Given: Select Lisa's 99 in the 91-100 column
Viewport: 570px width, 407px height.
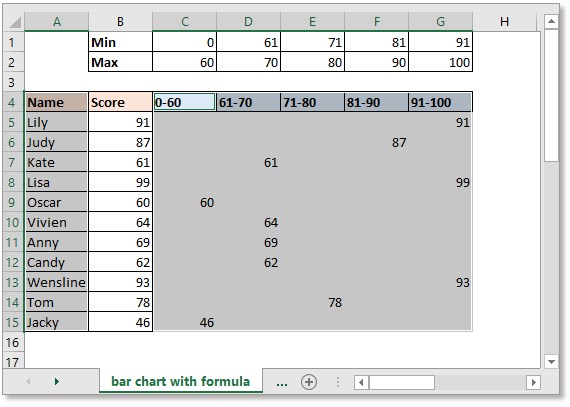Looking at the screenshot, I should coord(441,182).
